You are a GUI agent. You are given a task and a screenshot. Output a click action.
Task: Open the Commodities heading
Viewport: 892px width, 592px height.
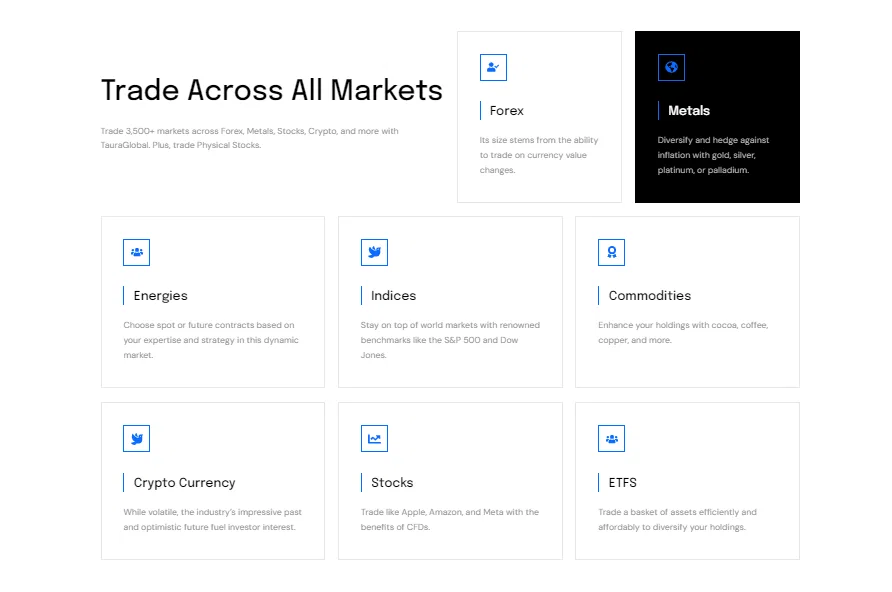point(650,296)
